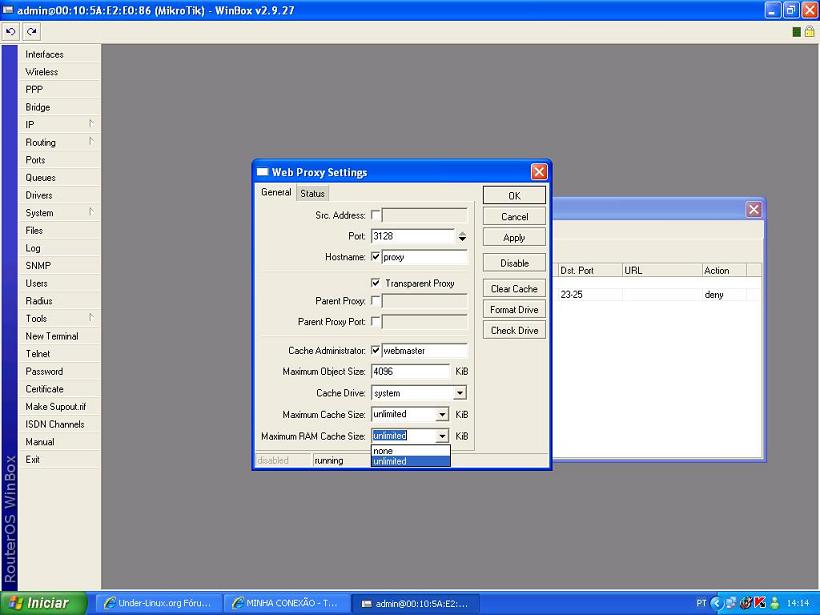Click the Clear Cache button

point(514,289)
